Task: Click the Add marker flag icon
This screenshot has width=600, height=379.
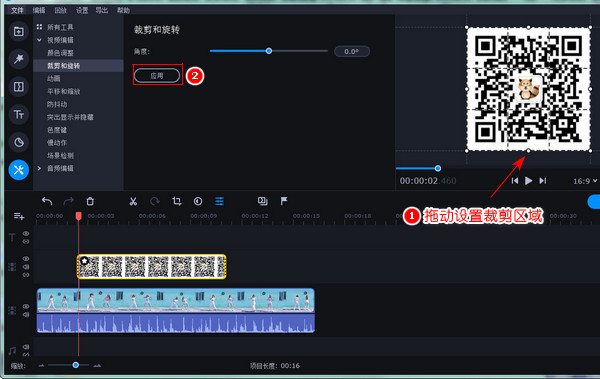Action: [284, 201]
